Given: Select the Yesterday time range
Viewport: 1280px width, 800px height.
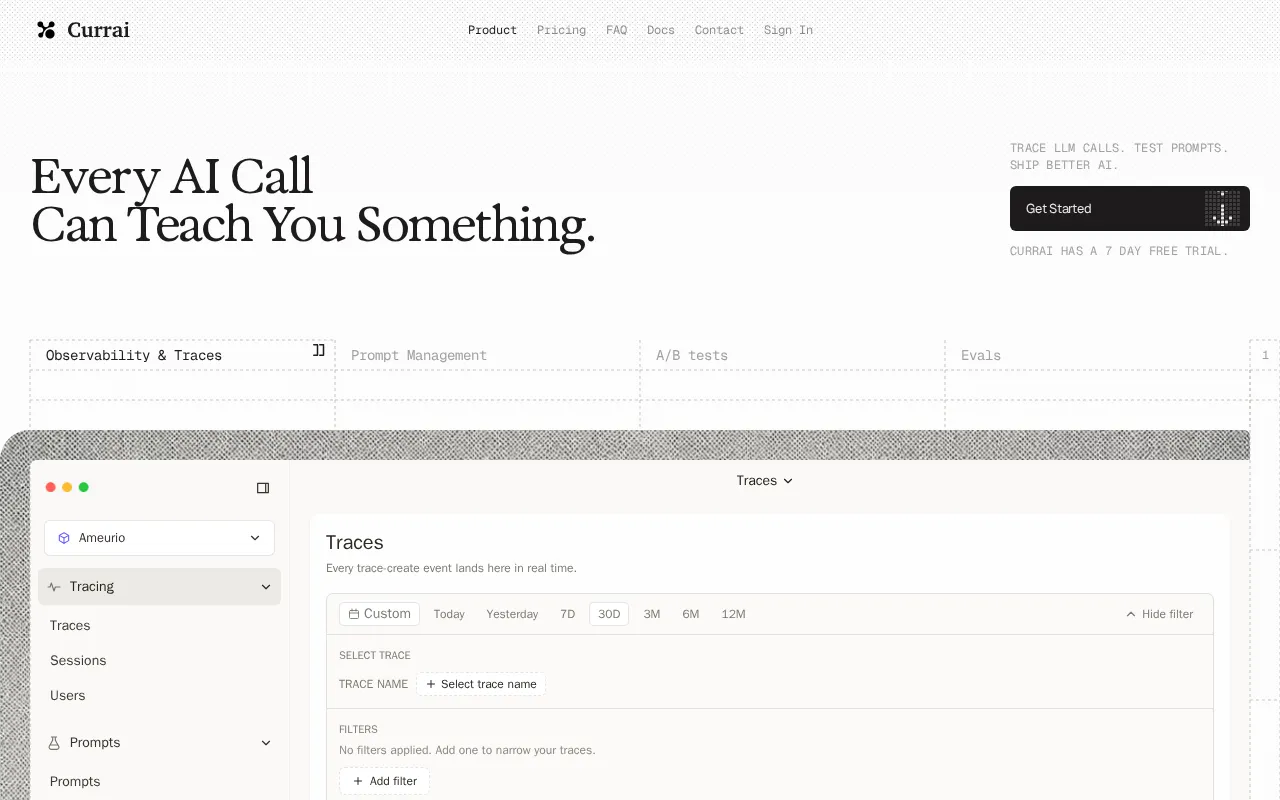Looking at the screenshot, I should [x=512, y=614].
